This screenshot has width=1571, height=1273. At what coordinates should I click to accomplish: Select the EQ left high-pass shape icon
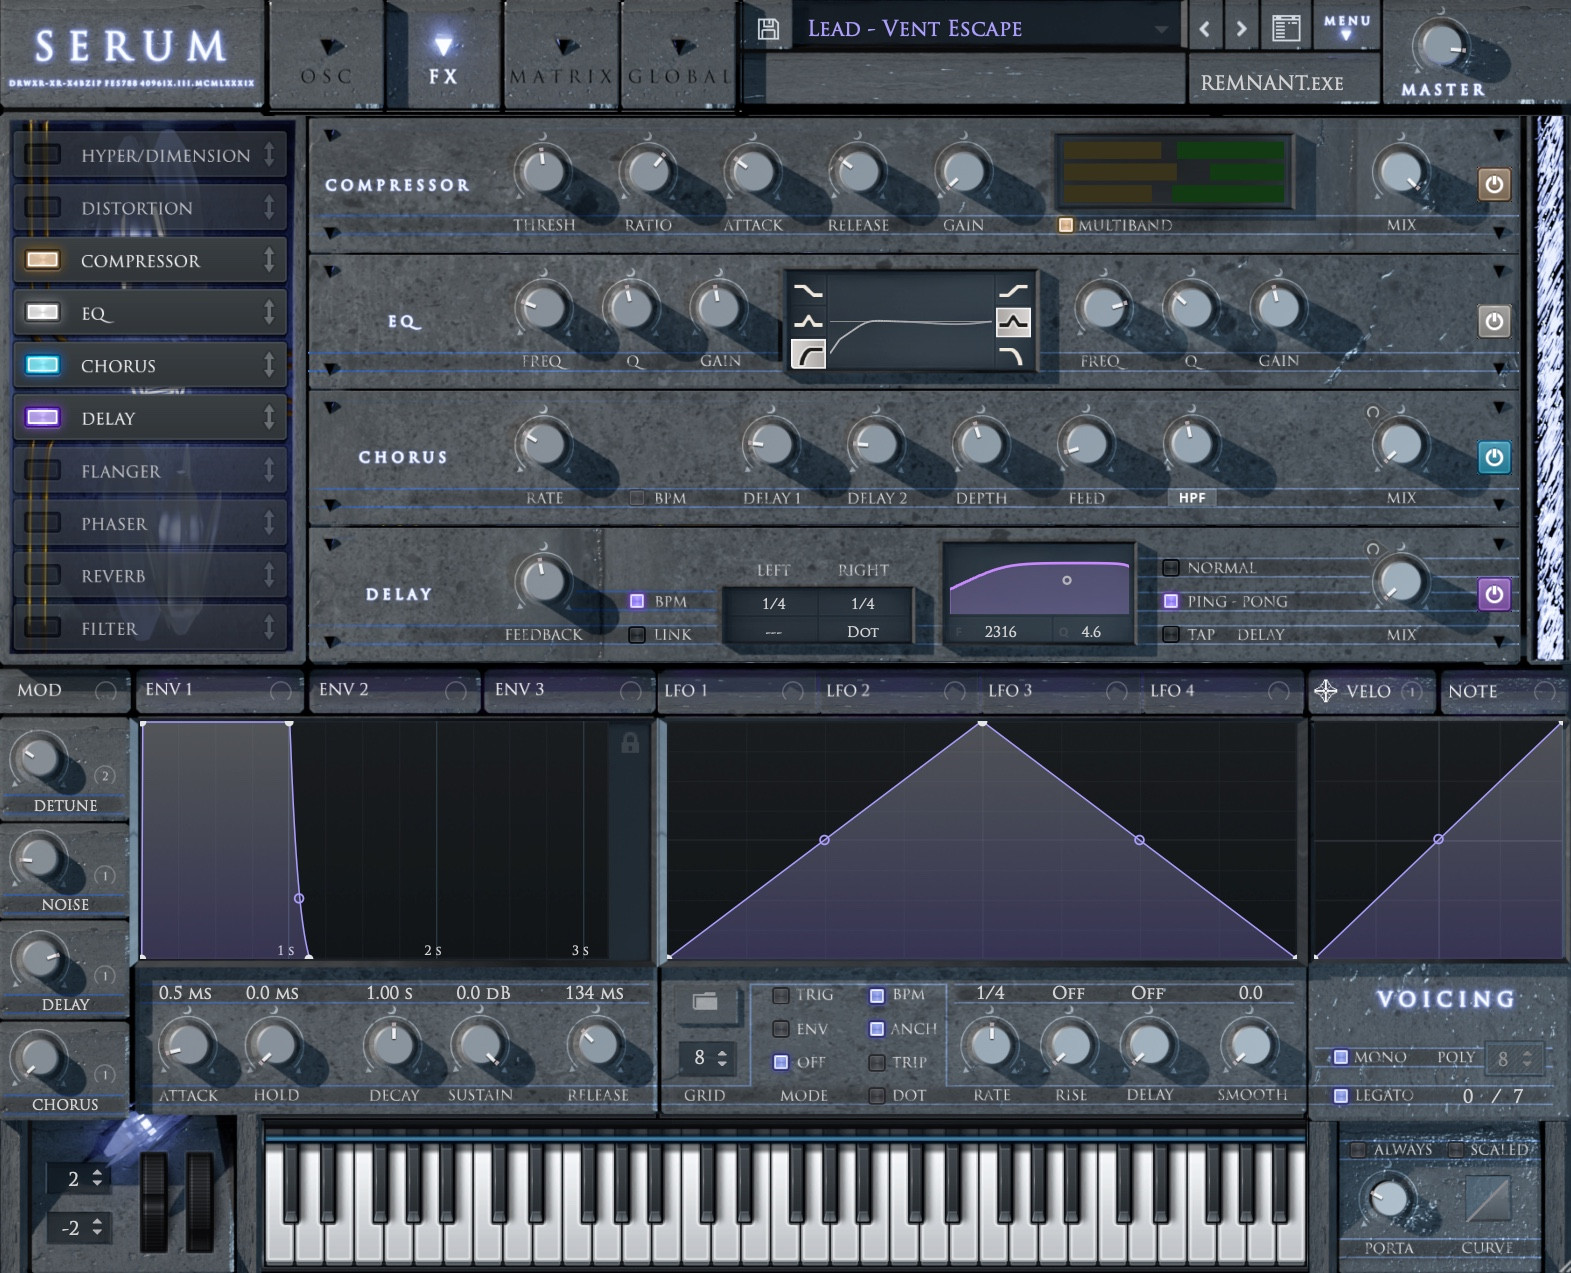pos(808,354)
